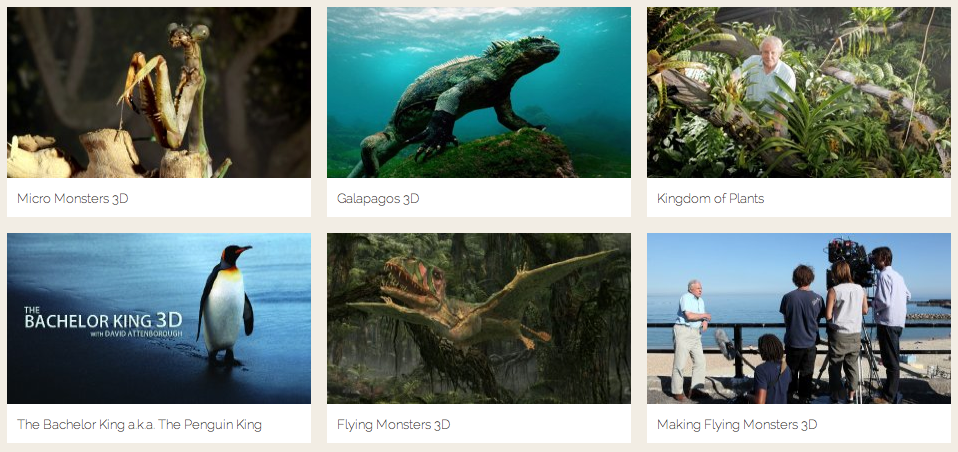
Task: Open the Galapagos 3D title link
Action: 378,199
